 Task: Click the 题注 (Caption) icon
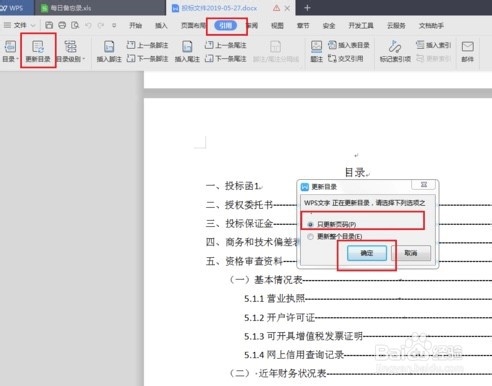point(316,51)
